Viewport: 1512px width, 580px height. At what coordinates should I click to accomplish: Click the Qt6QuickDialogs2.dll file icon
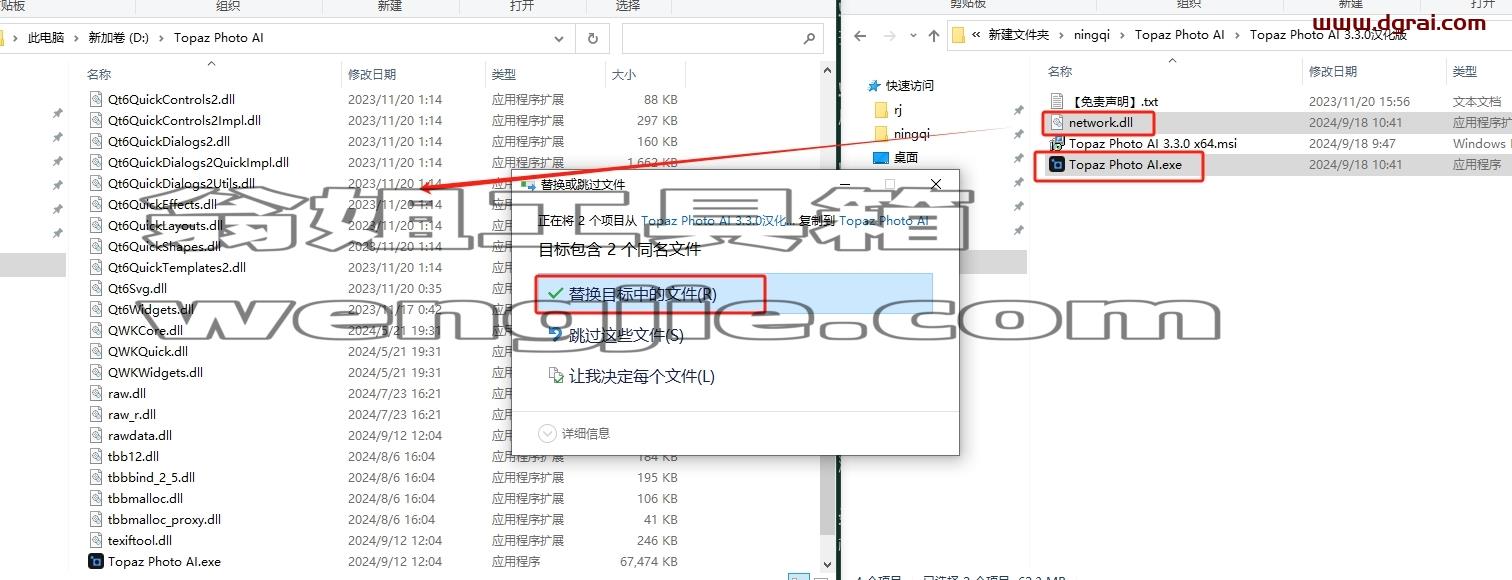click(96, 142)
